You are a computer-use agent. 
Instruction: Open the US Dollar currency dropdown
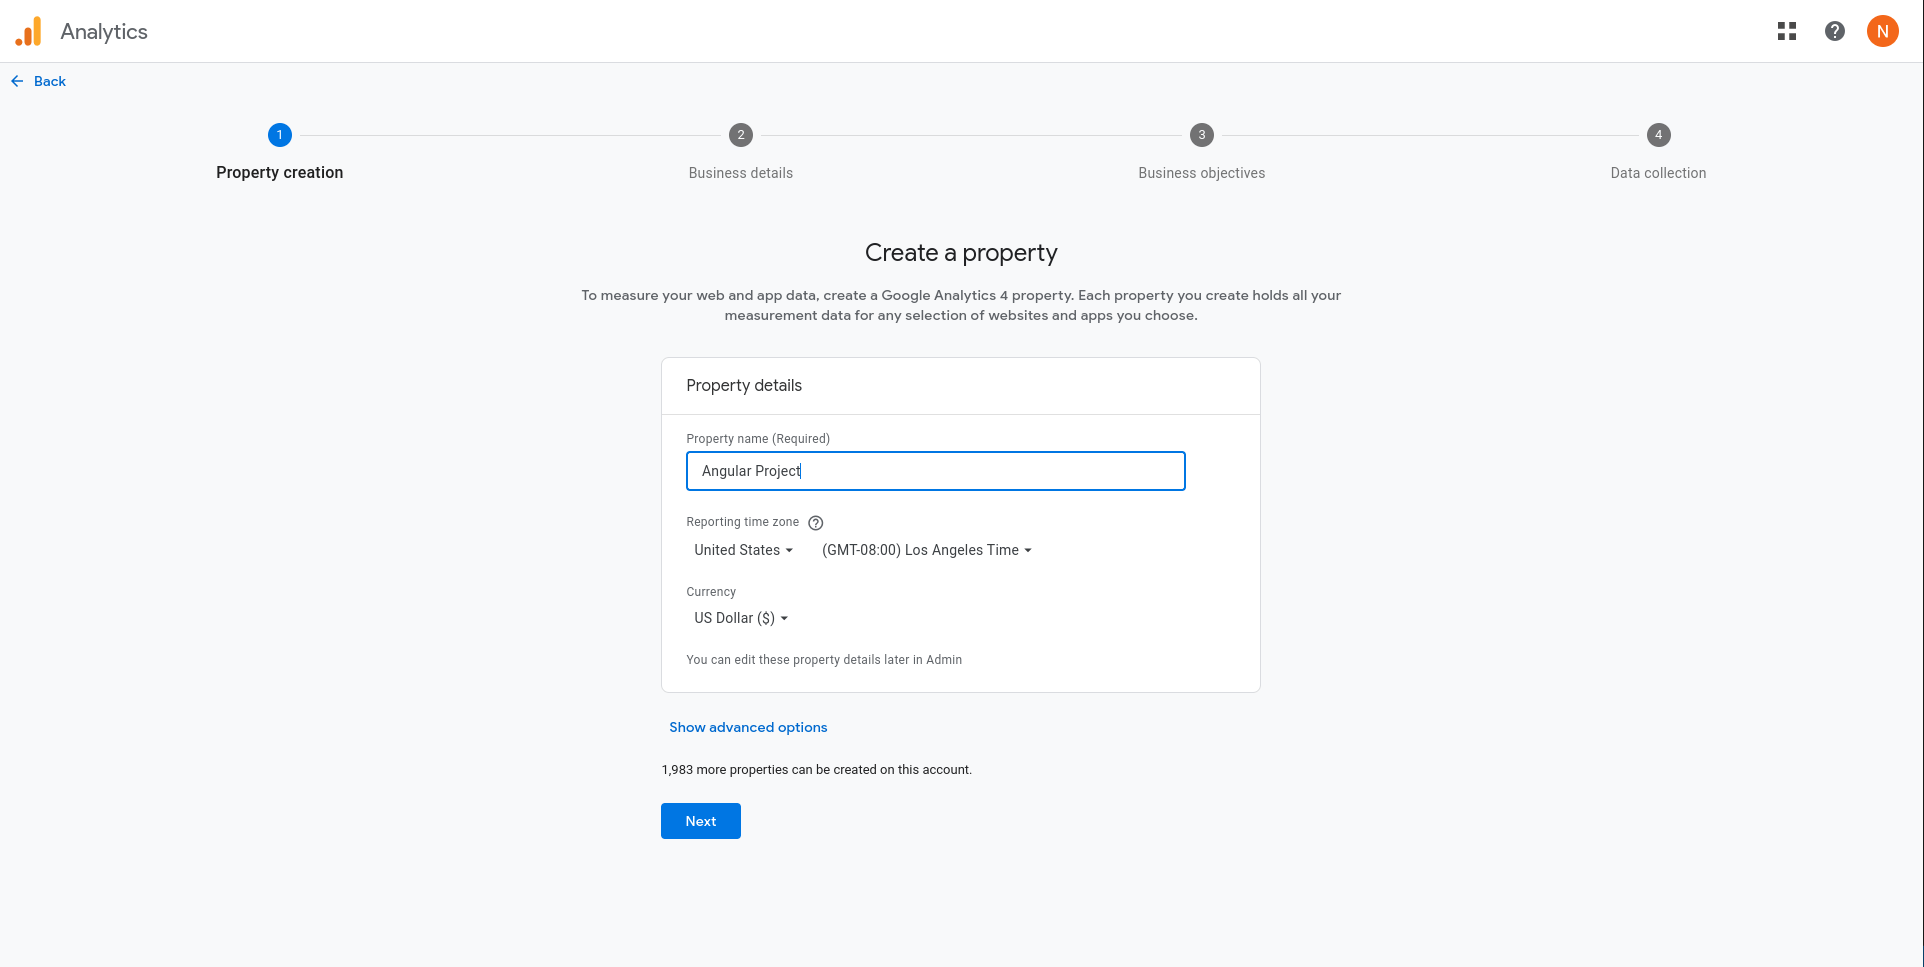pos(740,618)
